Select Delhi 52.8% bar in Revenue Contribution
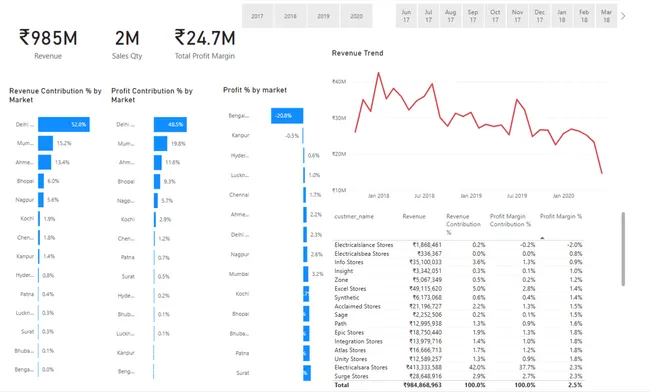 click(x=64, y=124)
